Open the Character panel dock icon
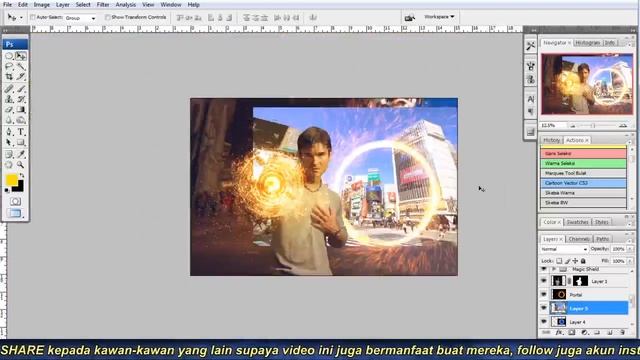 [x=530, y=99]
